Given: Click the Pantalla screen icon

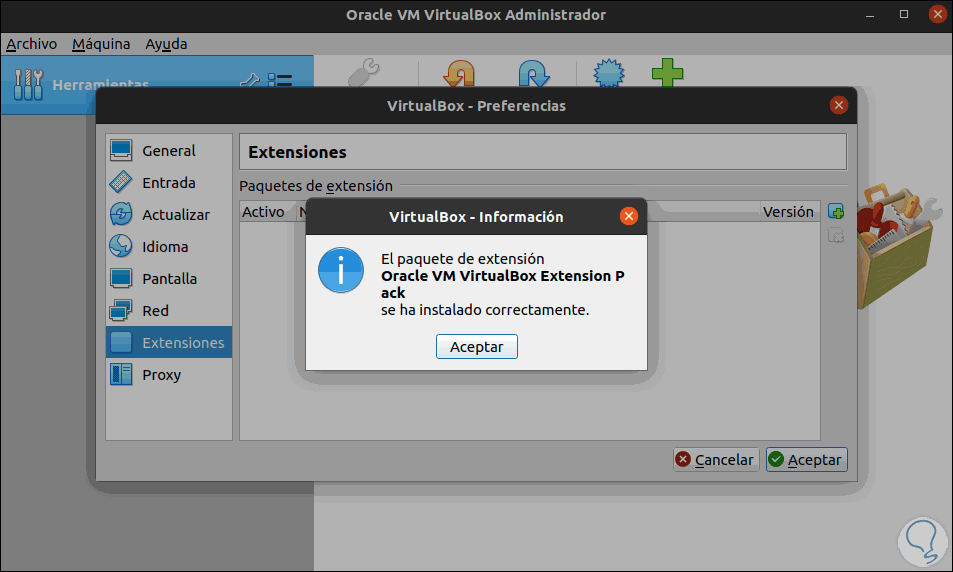Looking at the screenshot, I should point(121,278).
